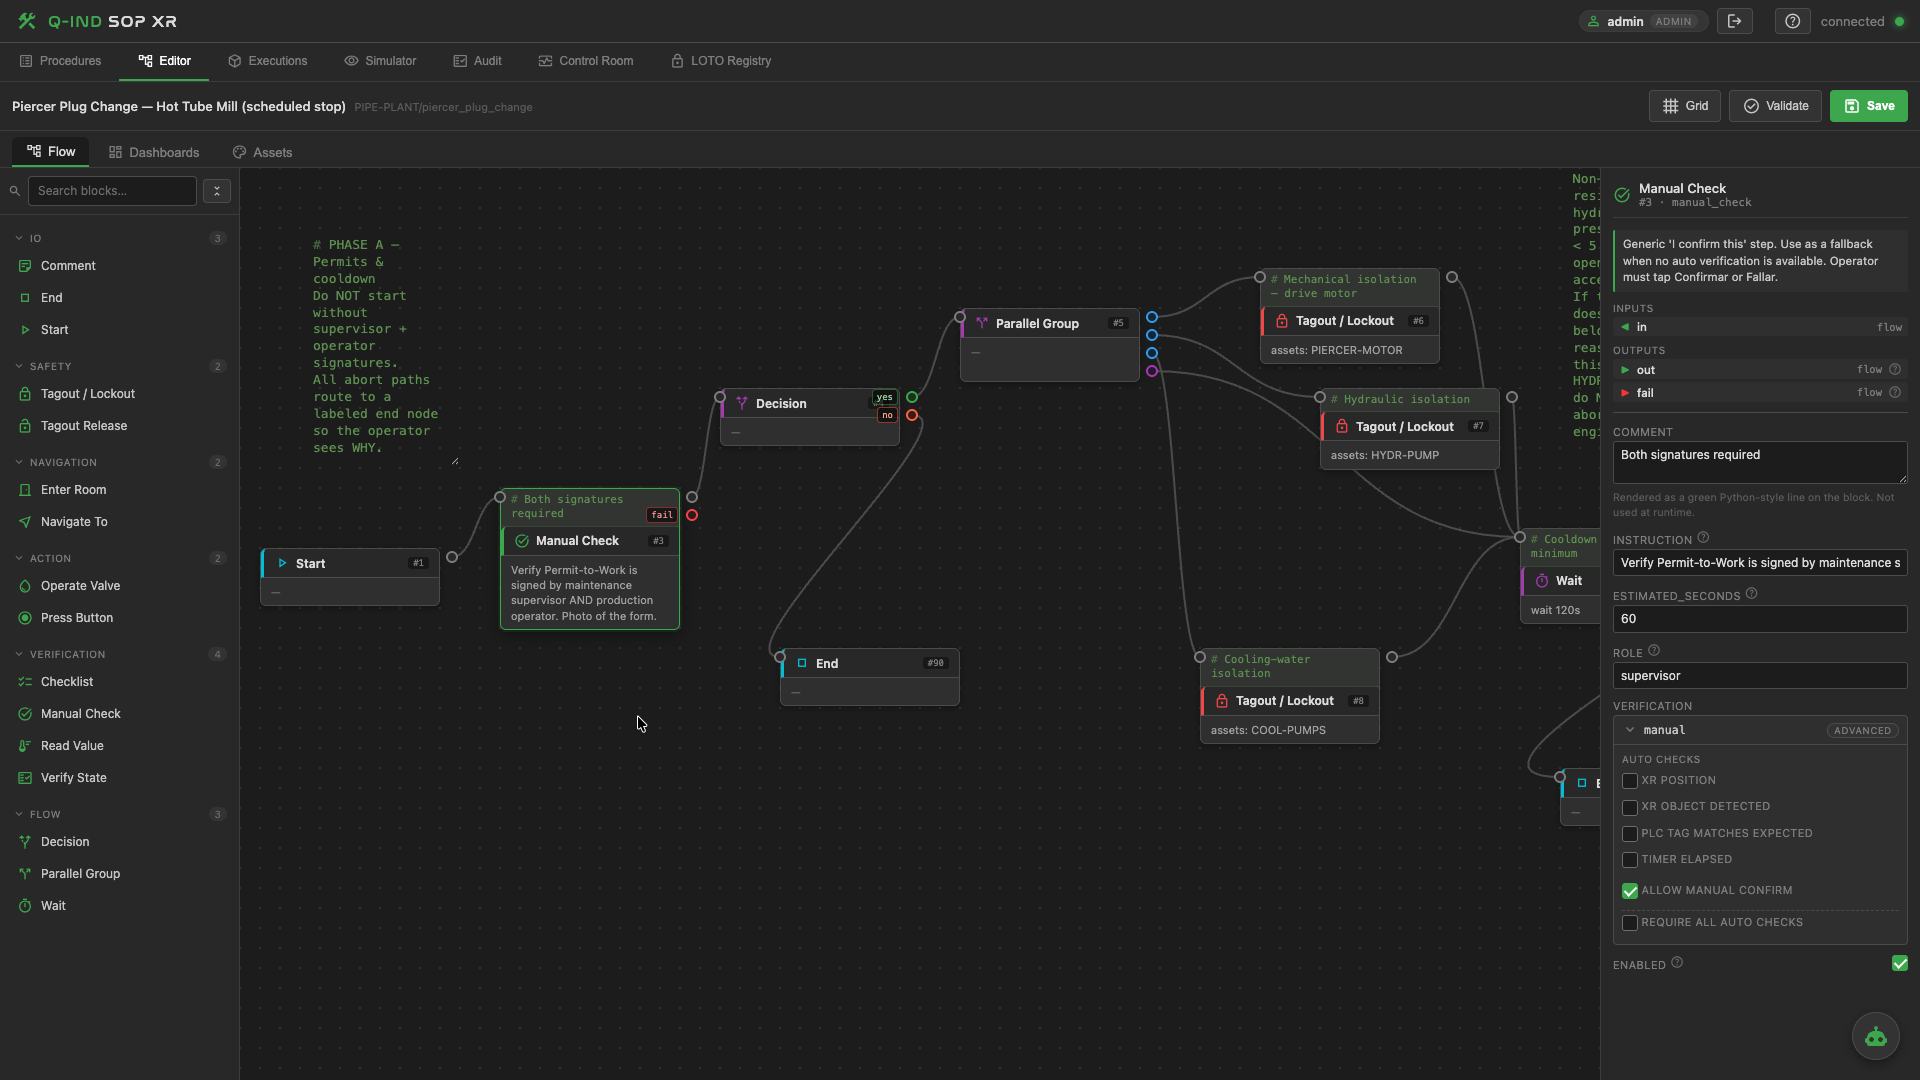
Task: Click help icon next to INSTRUCTION label
Action: (x=1703, y=538)
